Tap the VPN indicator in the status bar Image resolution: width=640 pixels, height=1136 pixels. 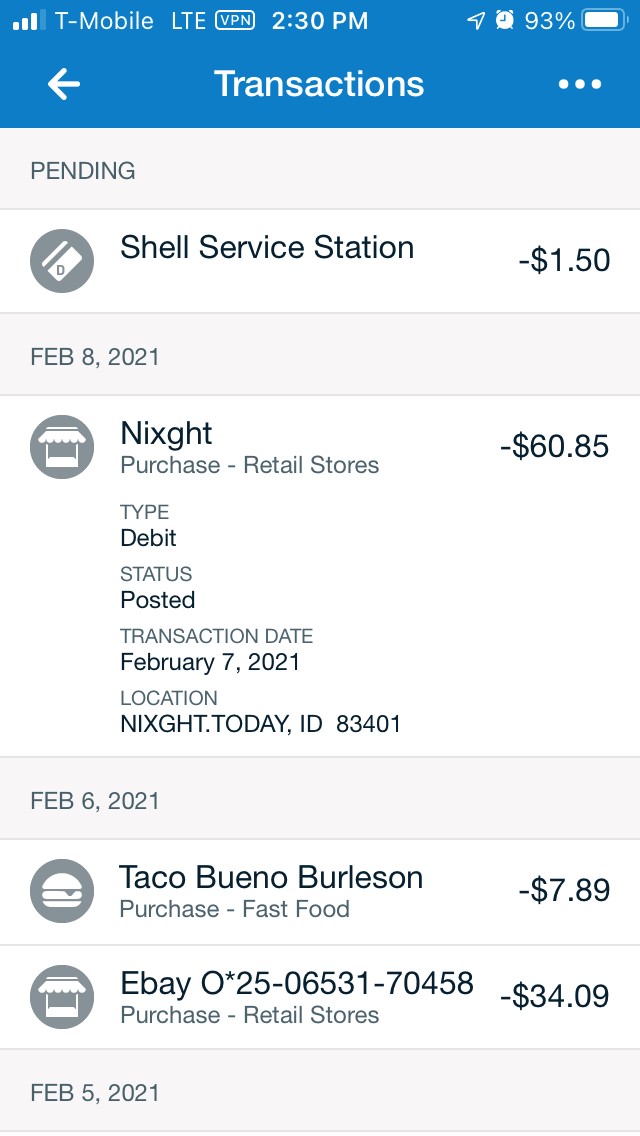(x=235, y=20)
